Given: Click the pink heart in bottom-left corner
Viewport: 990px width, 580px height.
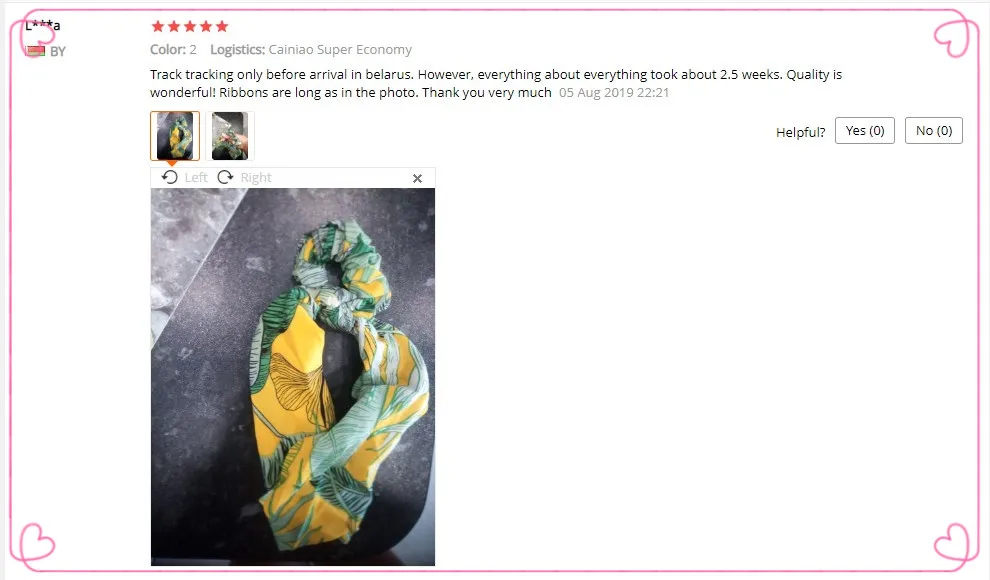Looking at the screenshot, I should [36, 542].
